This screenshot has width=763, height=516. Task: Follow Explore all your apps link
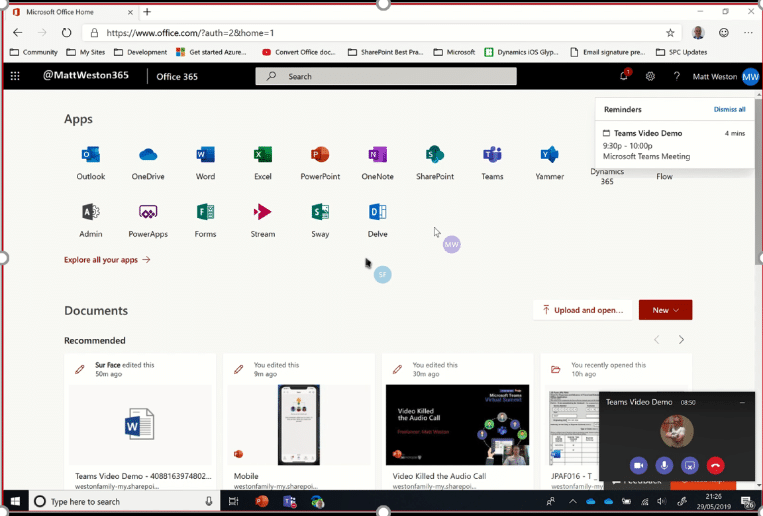(x=107, y=259)
